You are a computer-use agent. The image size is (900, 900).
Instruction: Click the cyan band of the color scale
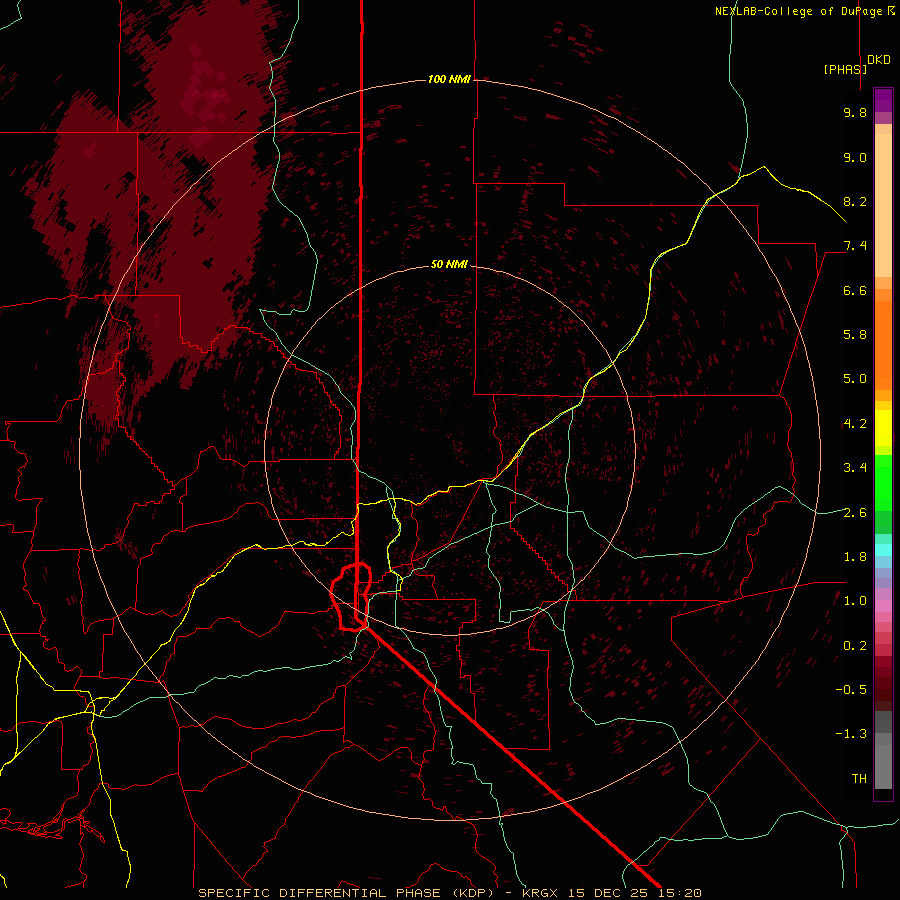coord(883,550)
